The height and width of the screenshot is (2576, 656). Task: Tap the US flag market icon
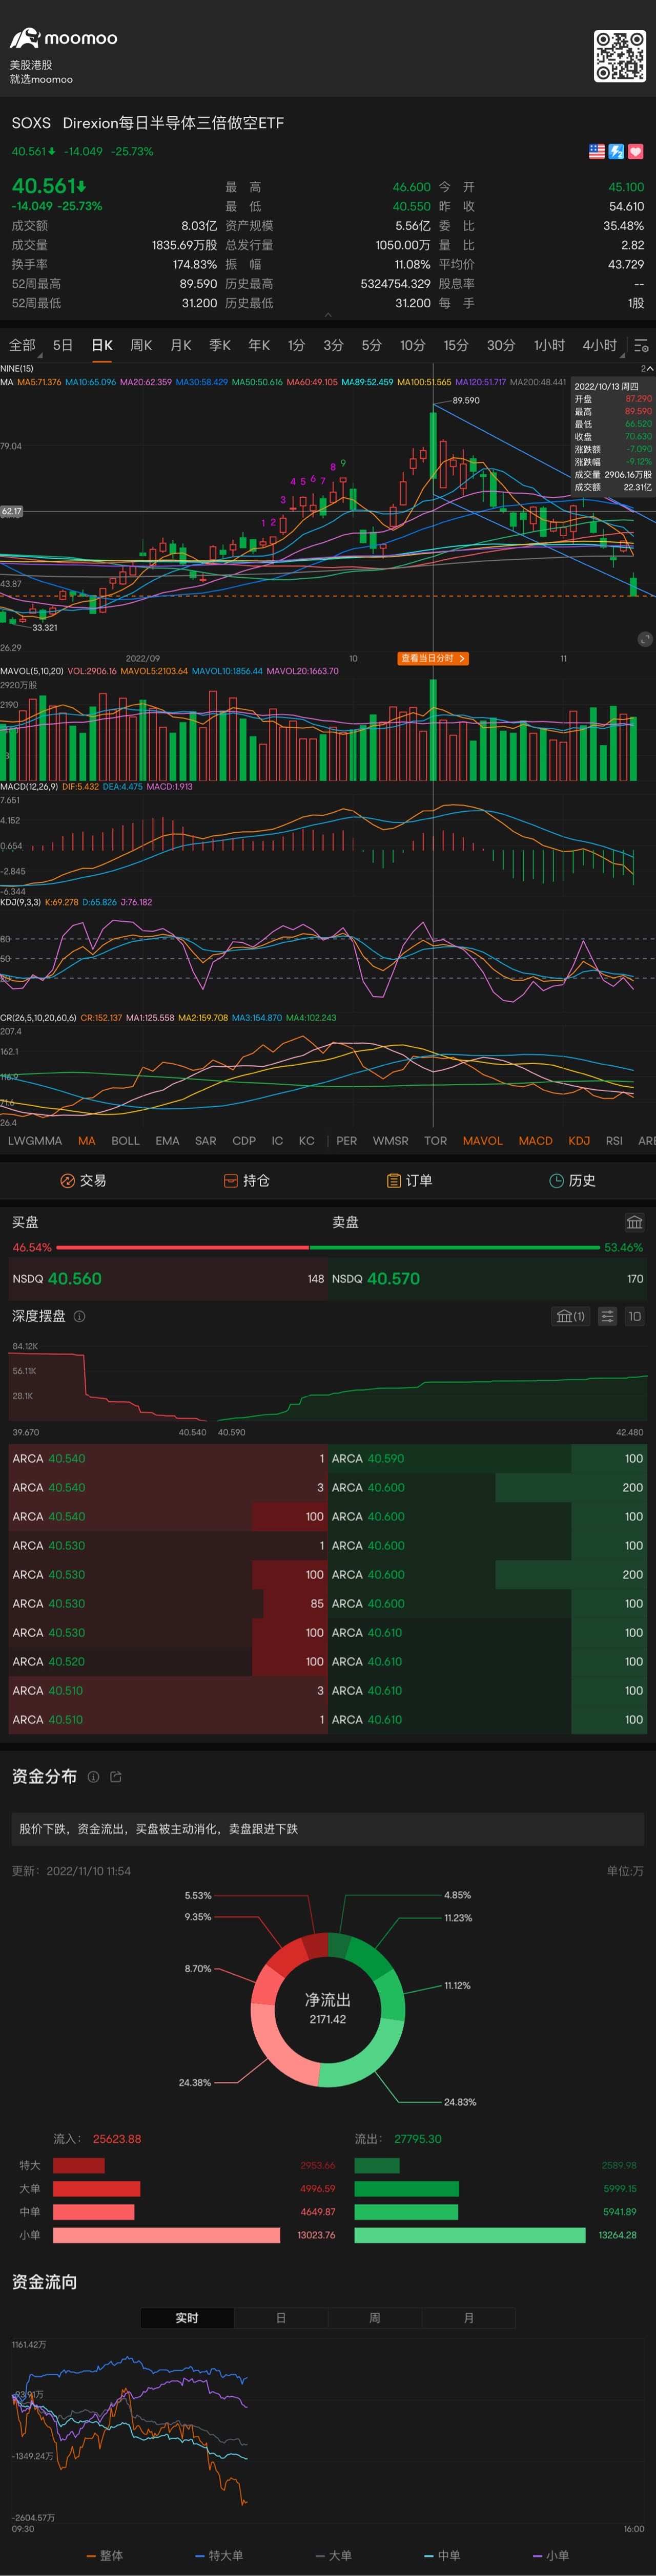pyautogui.click(x=597, y=152)
